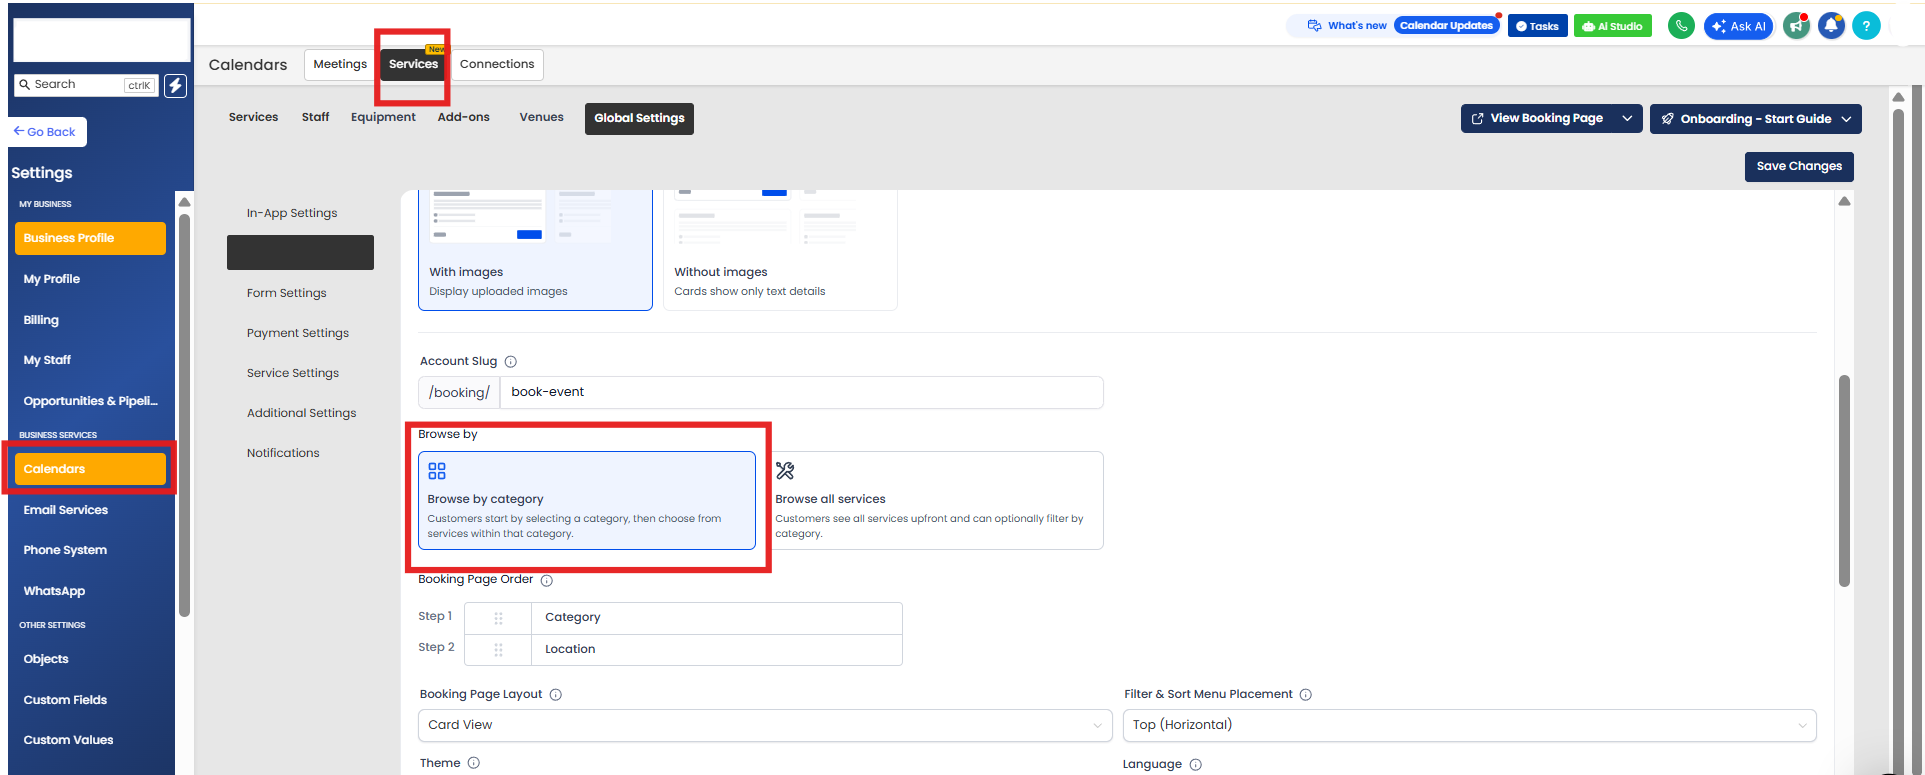Click the Go Back button
The width and height of the screenshot is (1925, 775).
pos(47,132)
